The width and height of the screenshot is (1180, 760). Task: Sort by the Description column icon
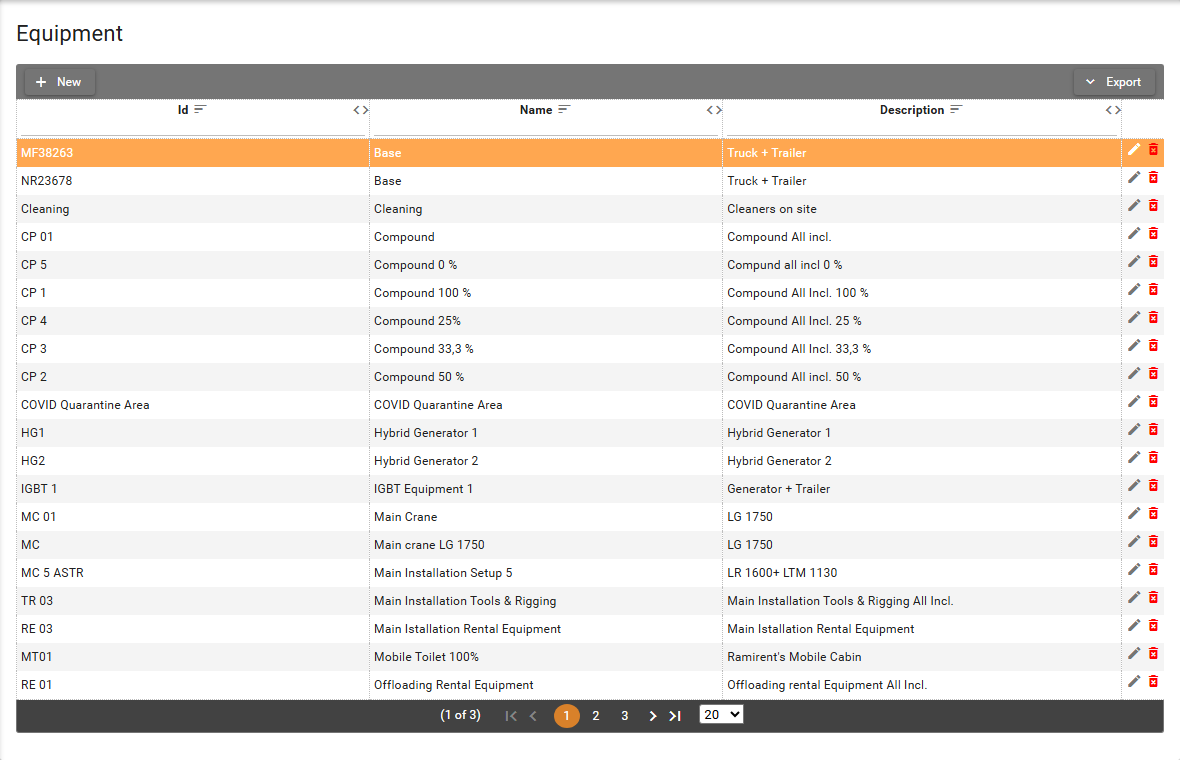pos(956,110)
